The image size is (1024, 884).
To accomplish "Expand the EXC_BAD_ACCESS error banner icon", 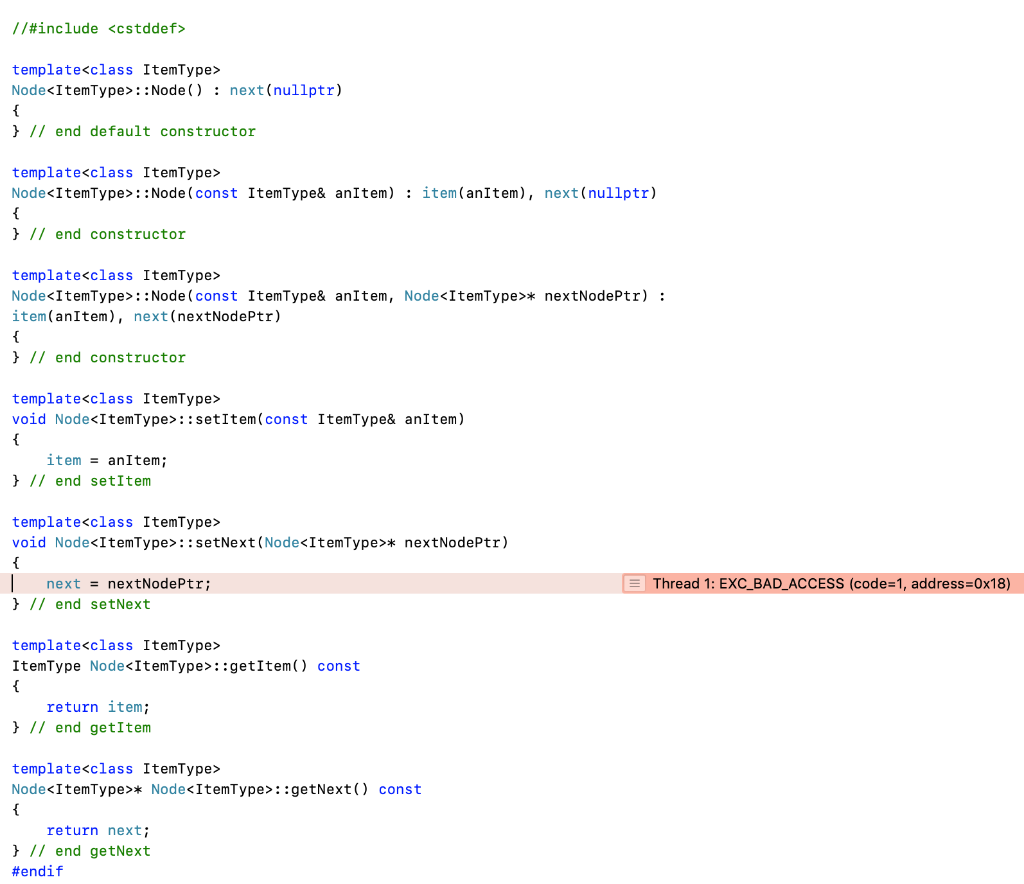I will (x=633, y=583).
